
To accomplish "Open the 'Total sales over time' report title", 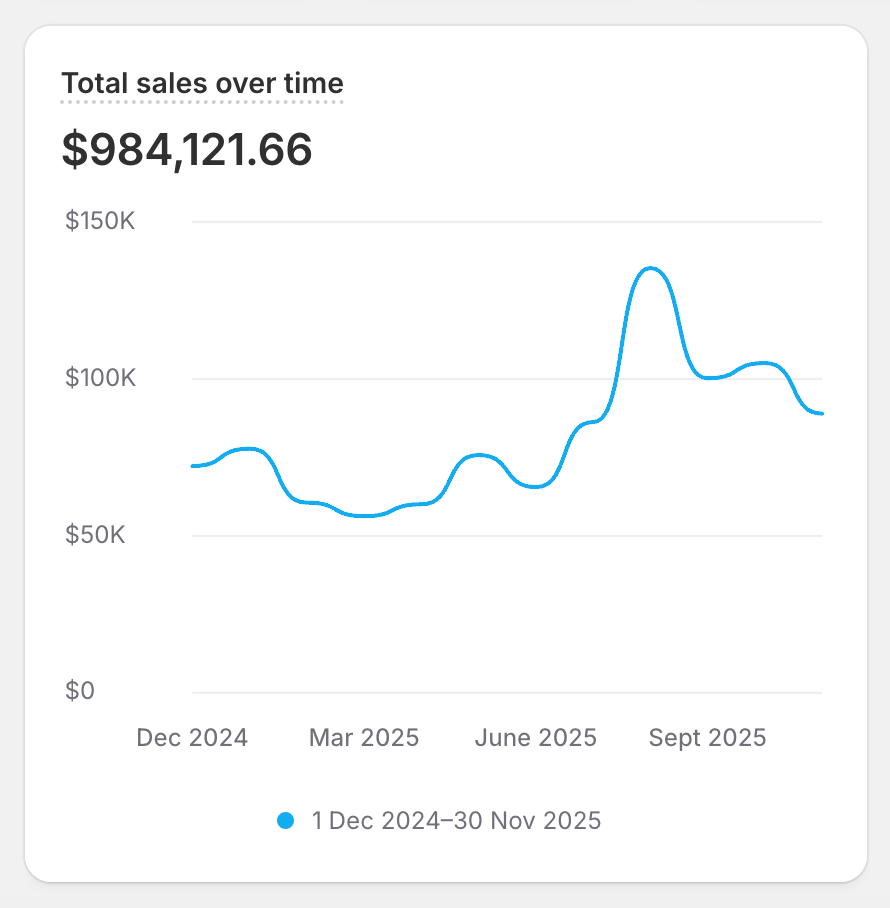I will (x=202, y=83).
